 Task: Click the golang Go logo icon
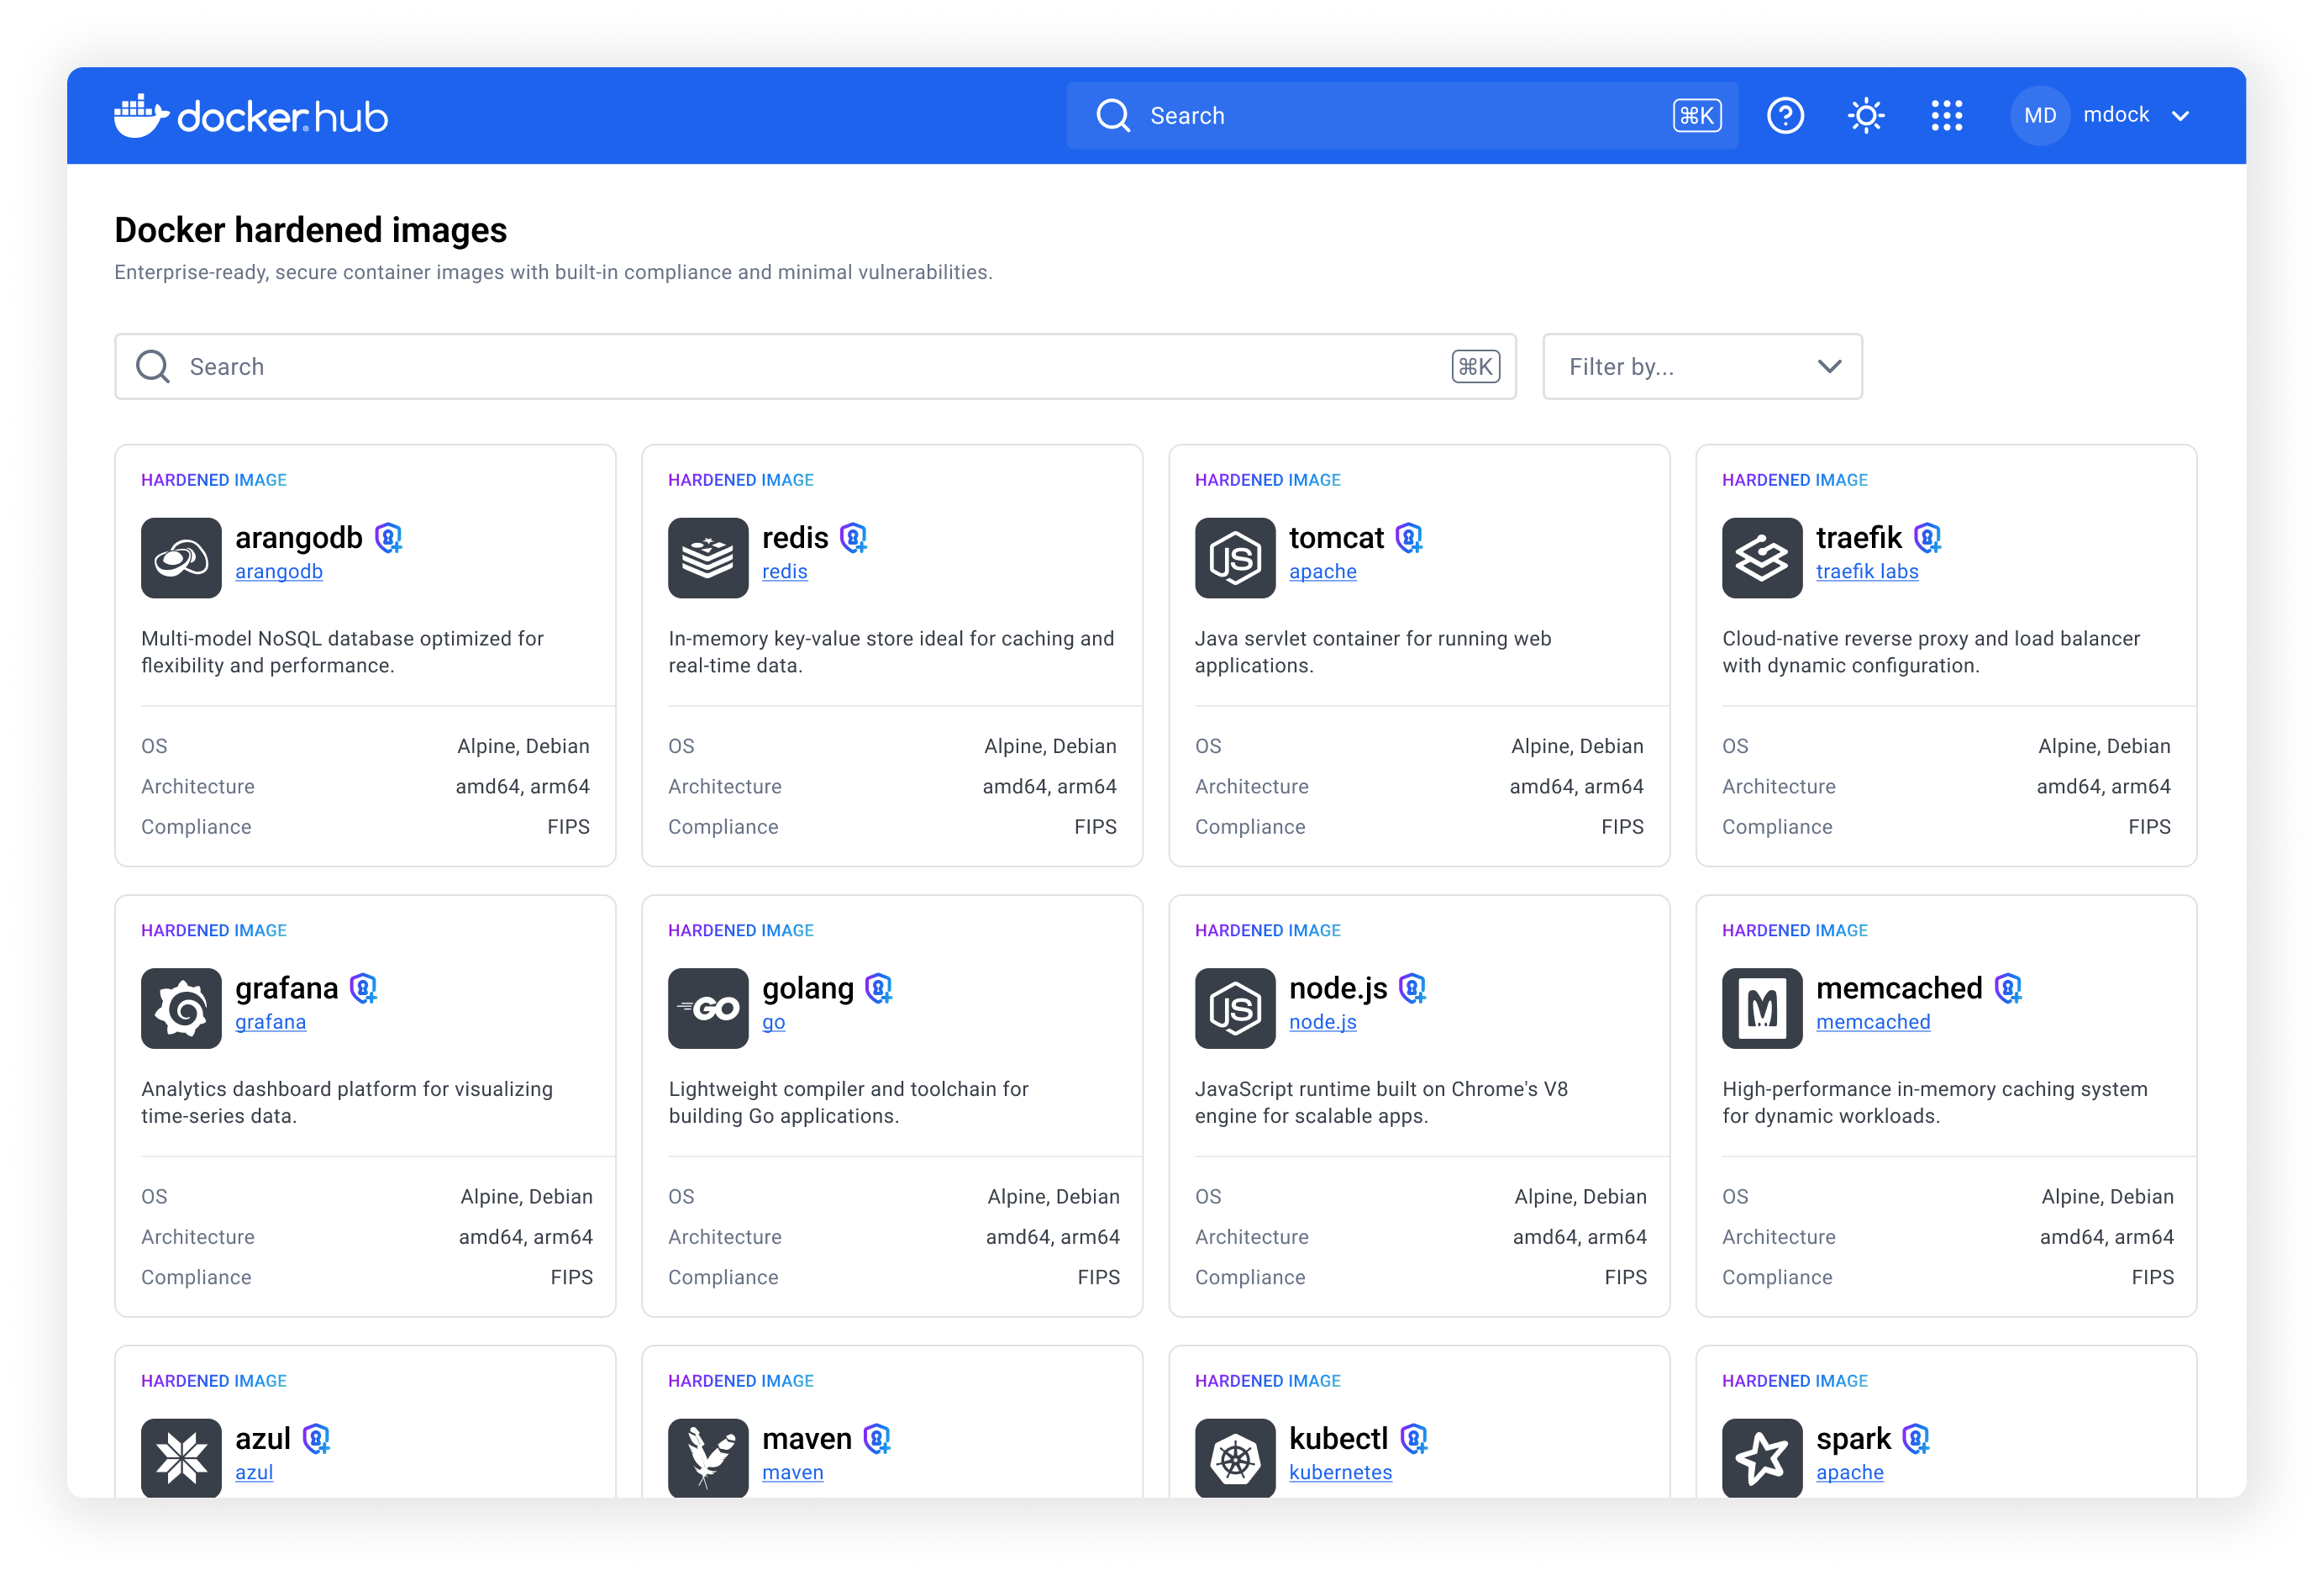pyautogui.click(x=708, y=1008)
